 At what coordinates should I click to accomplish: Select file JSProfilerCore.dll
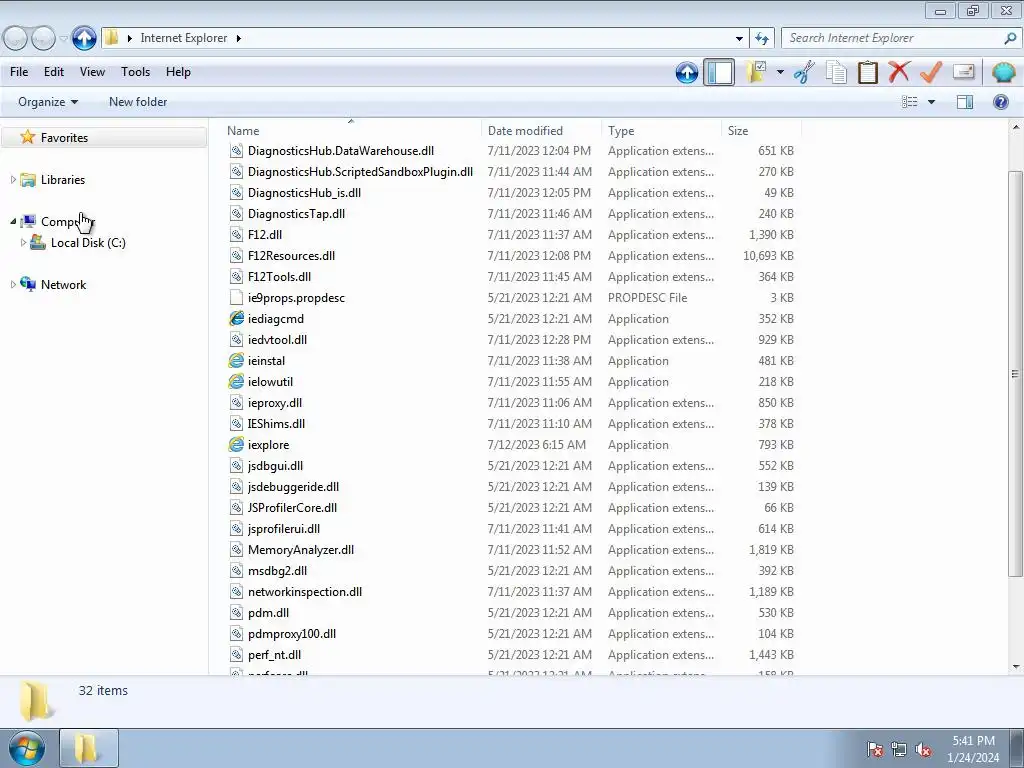293,507
